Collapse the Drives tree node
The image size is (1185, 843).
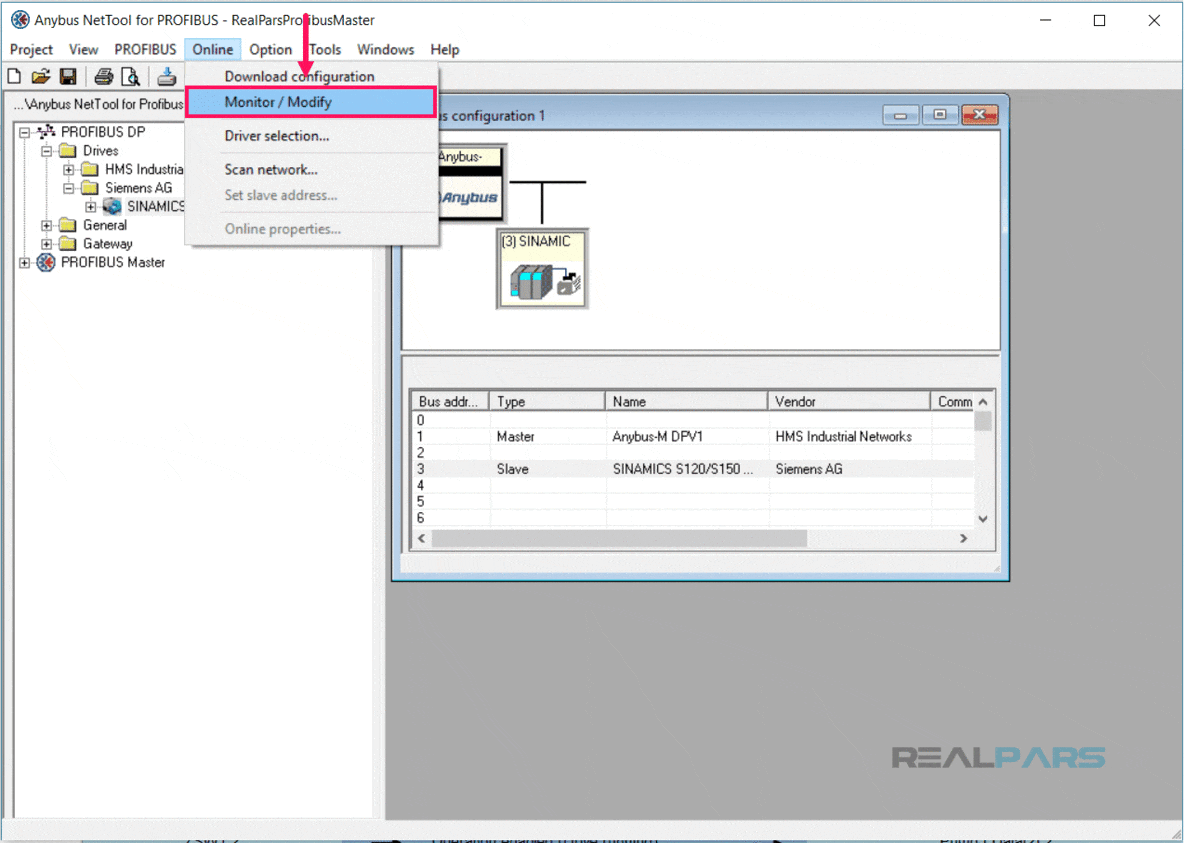tap(46, 151)
